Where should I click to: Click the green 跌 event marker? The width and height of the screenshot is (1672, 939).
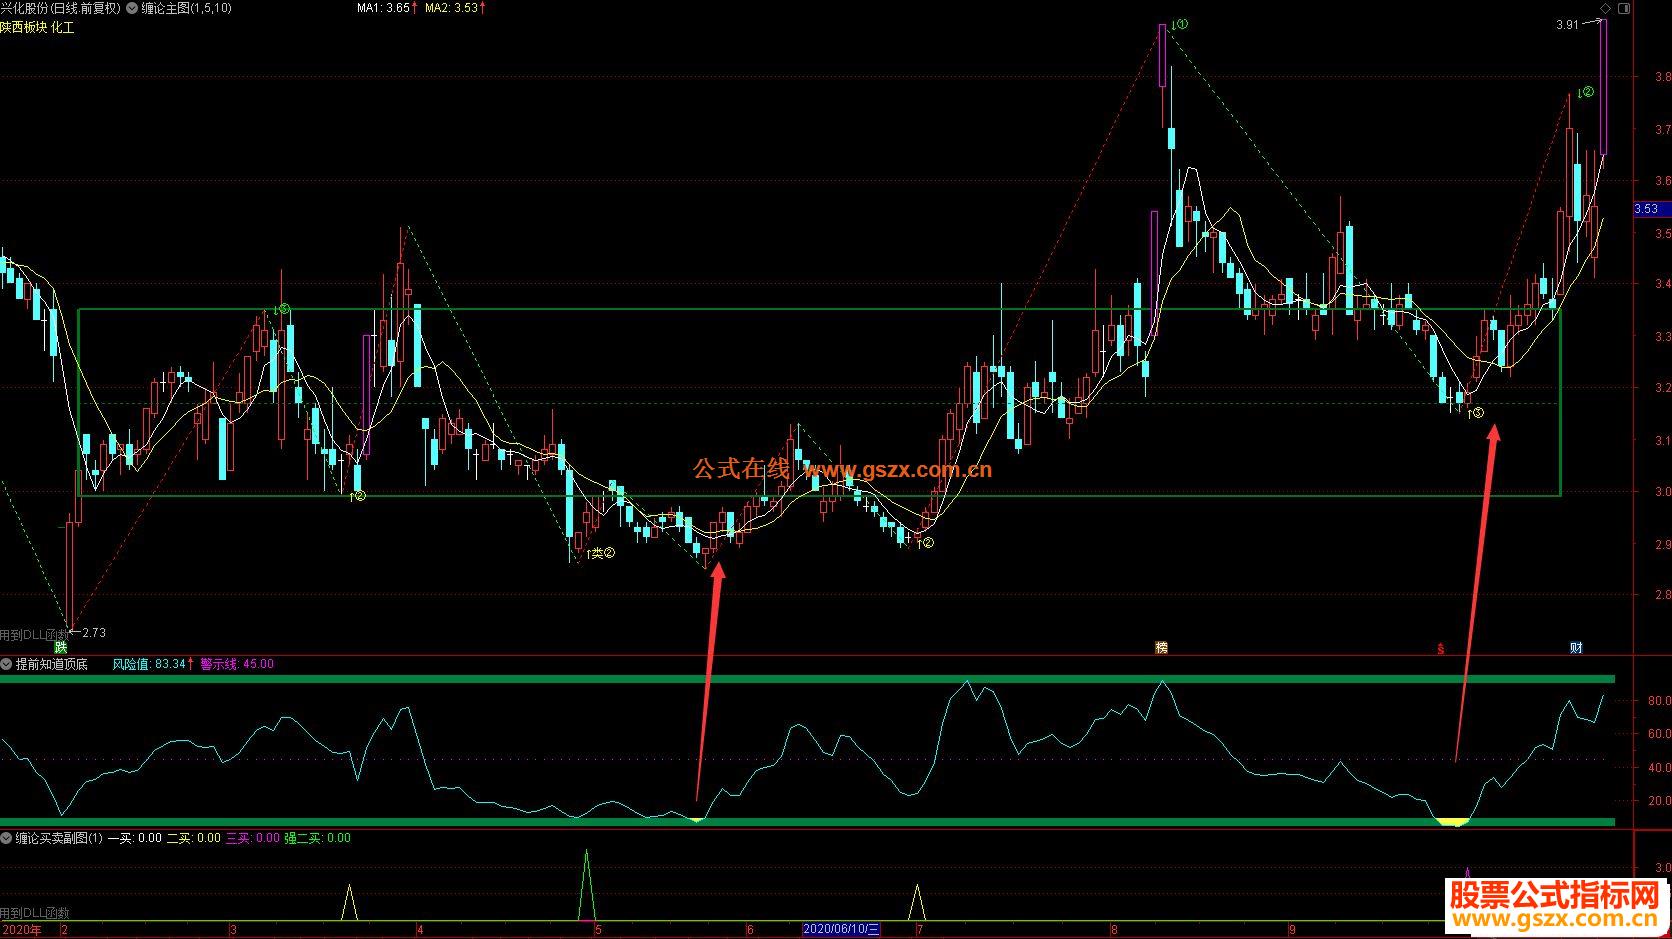point(61,648)
